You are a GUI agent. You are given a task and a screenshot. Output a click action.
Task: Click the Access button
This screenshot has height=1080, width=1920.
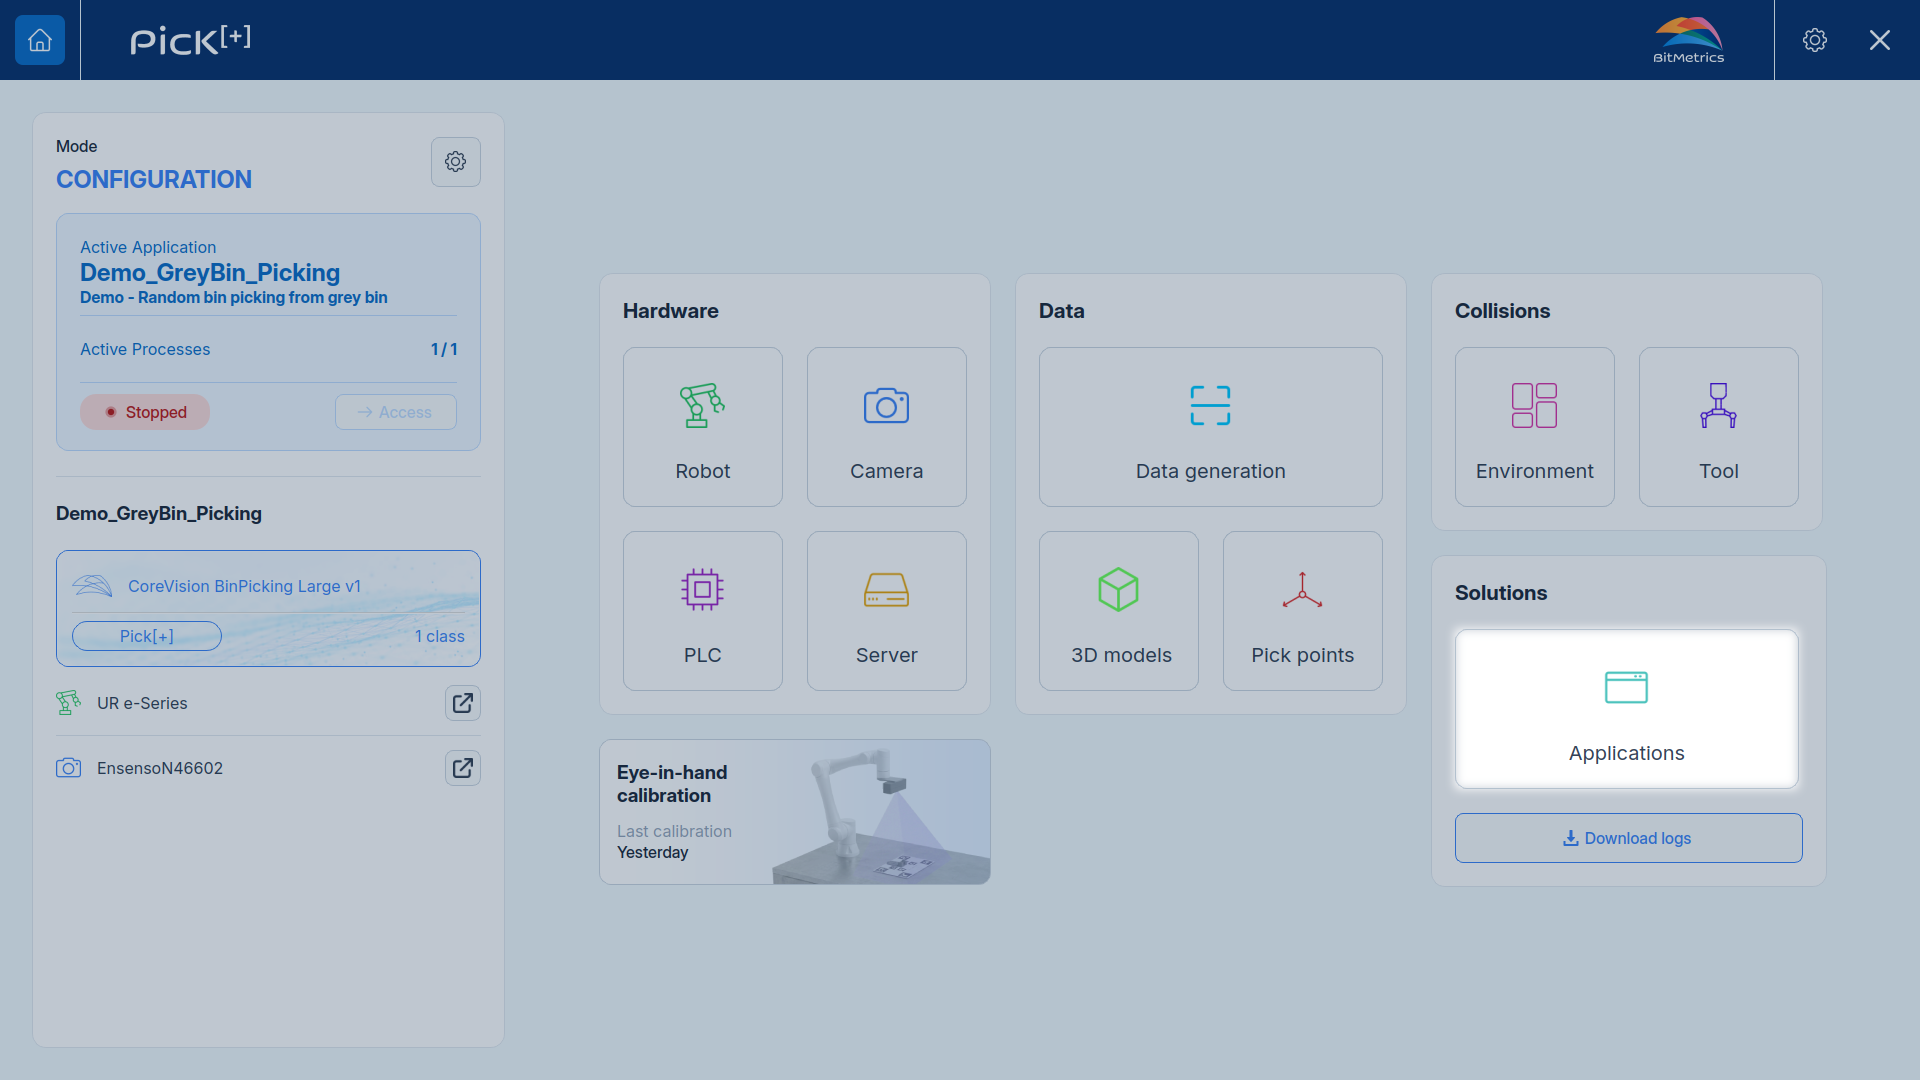pyautogui.click(x=396, y=412)
